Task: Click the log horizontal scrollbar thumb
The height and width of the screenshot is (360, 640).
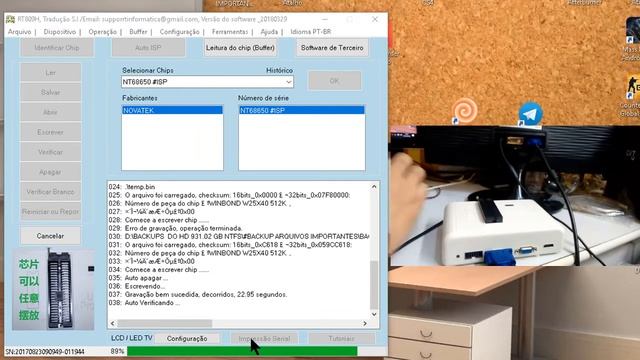Action: click(164, 323)
